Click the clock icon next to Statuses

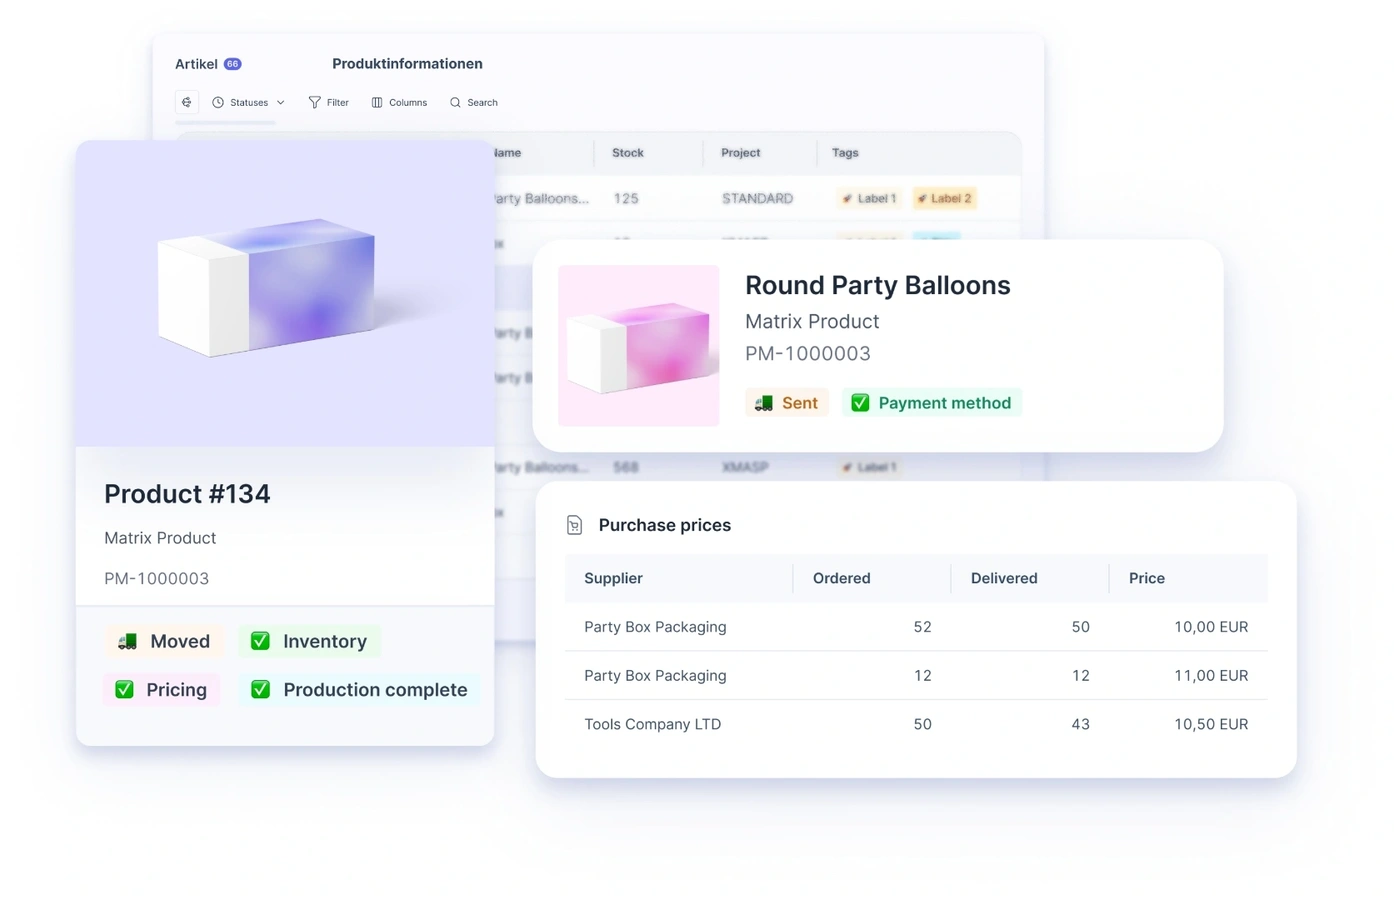(218, 102)
